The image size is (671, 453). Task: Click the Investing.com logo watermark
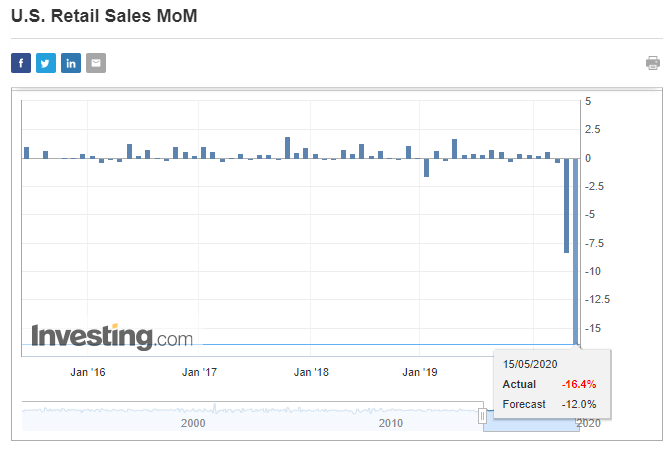coord(112,336)
